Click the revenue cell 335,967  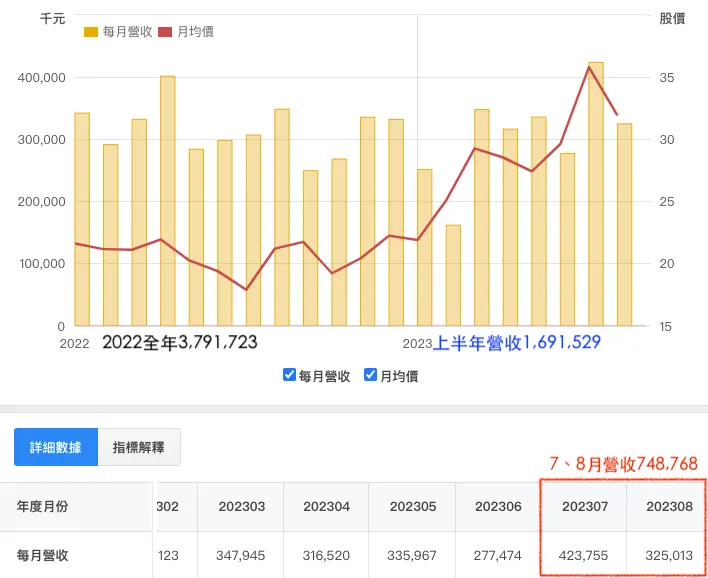click(412, 555)
